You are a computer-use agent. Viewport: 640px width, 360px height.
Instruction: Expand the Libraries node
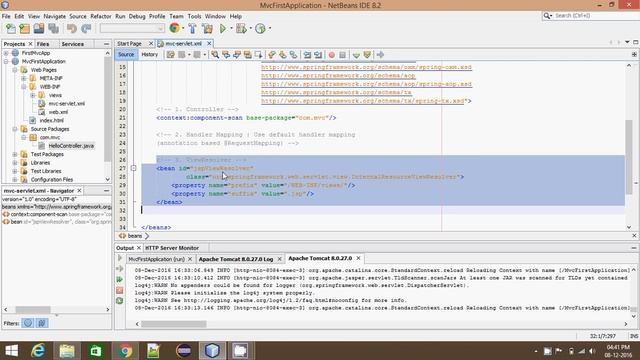(15, 163)
